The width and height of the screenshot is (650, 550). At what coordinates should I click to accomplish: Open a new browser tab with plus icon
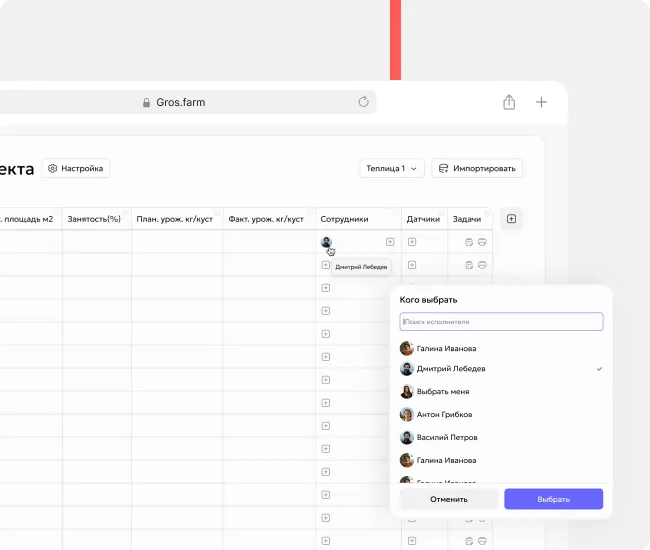[x=542, y=102]
